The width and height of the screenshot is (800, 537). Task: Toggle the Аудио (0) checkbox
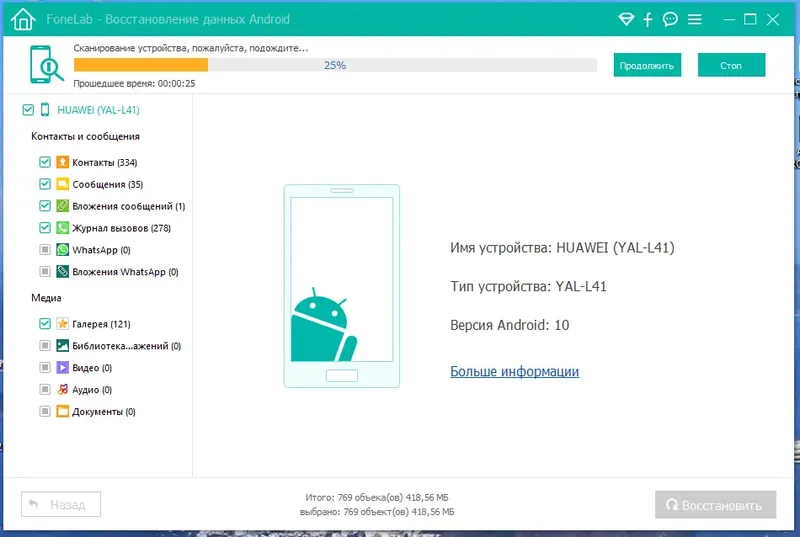45,390
